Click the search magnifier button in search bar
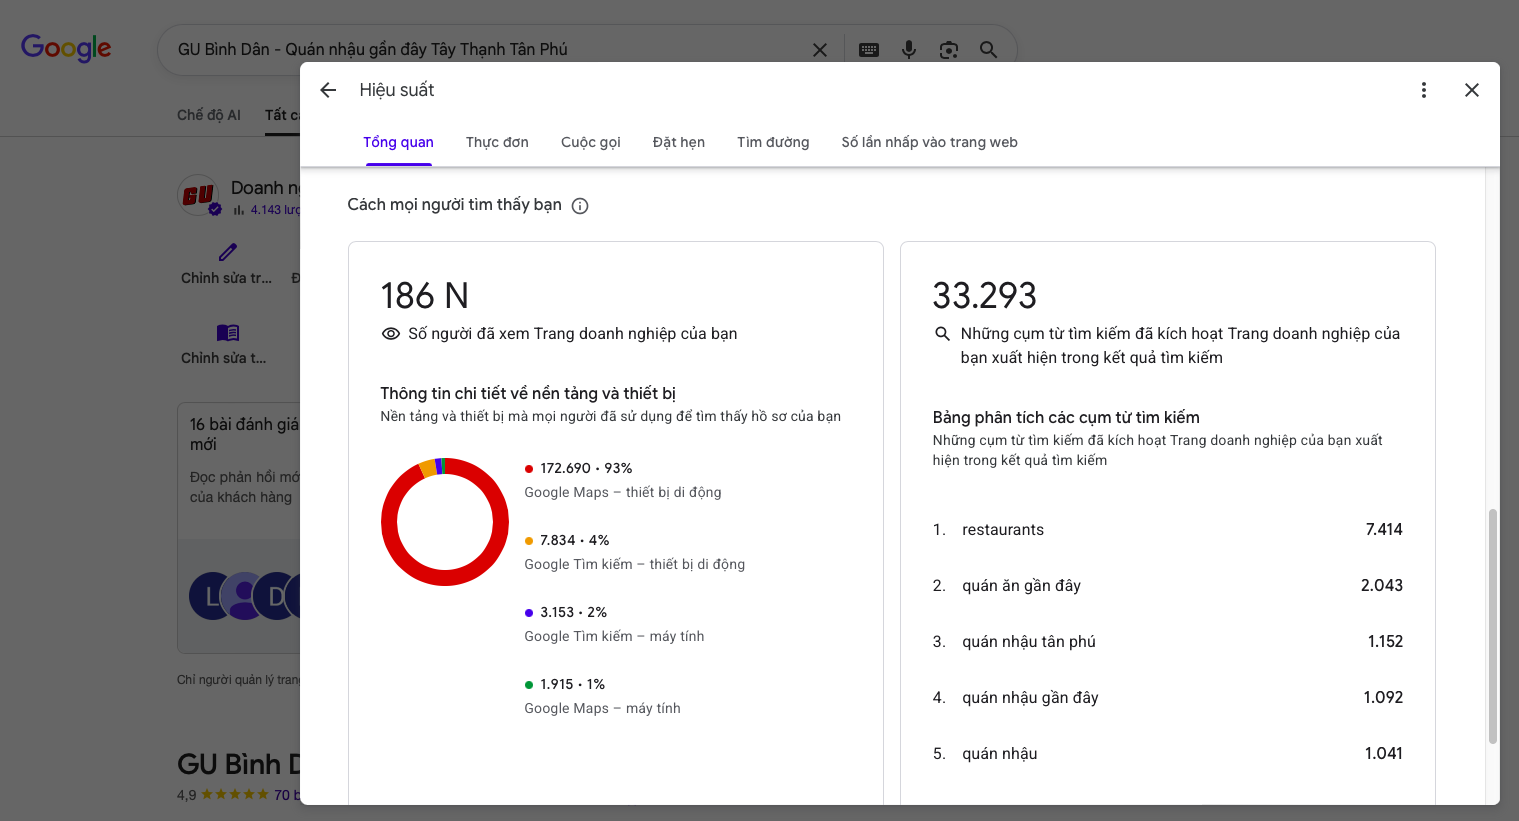 click(988, 49)
